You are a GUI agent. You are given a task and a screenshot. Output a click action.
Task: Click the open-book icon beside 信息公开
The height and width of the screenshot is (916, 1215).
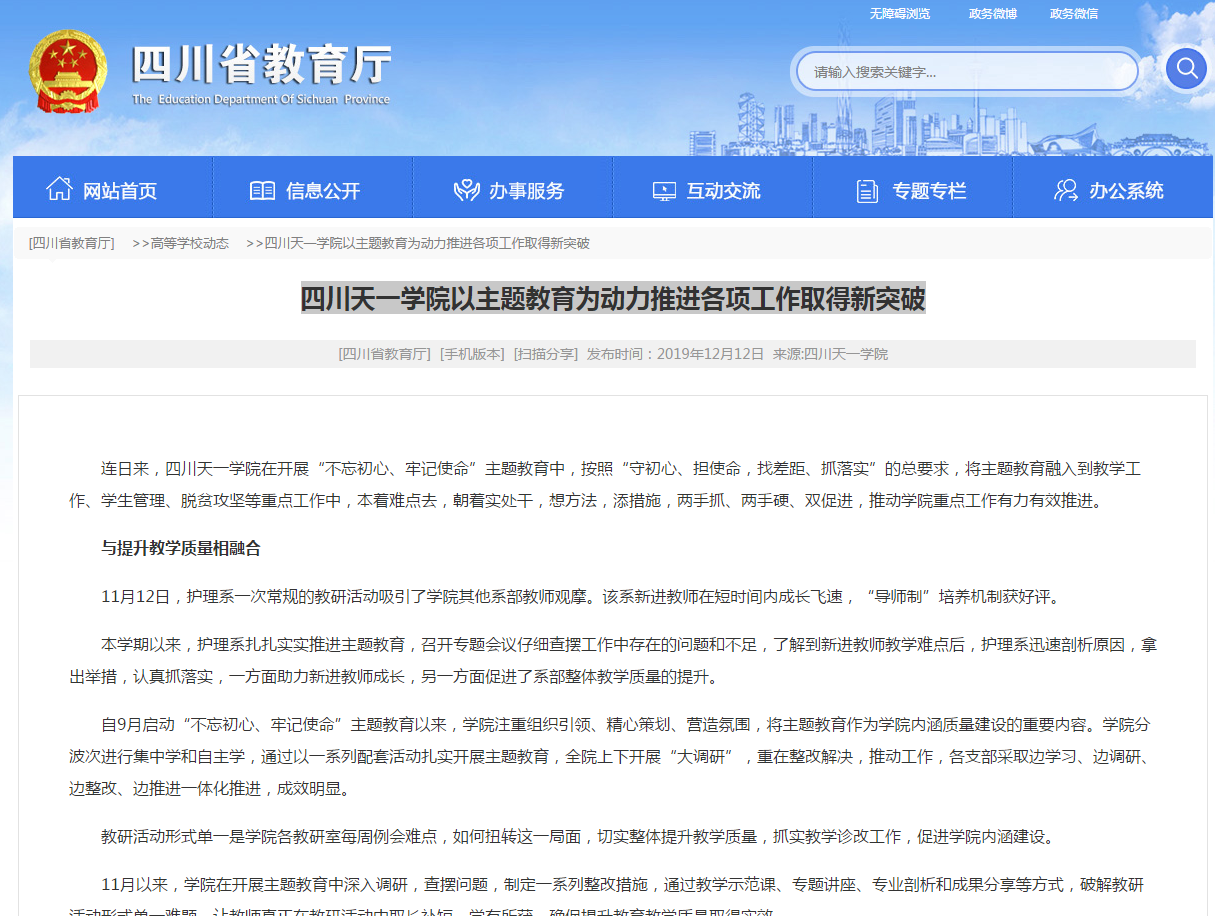click(x=262, y=190)
